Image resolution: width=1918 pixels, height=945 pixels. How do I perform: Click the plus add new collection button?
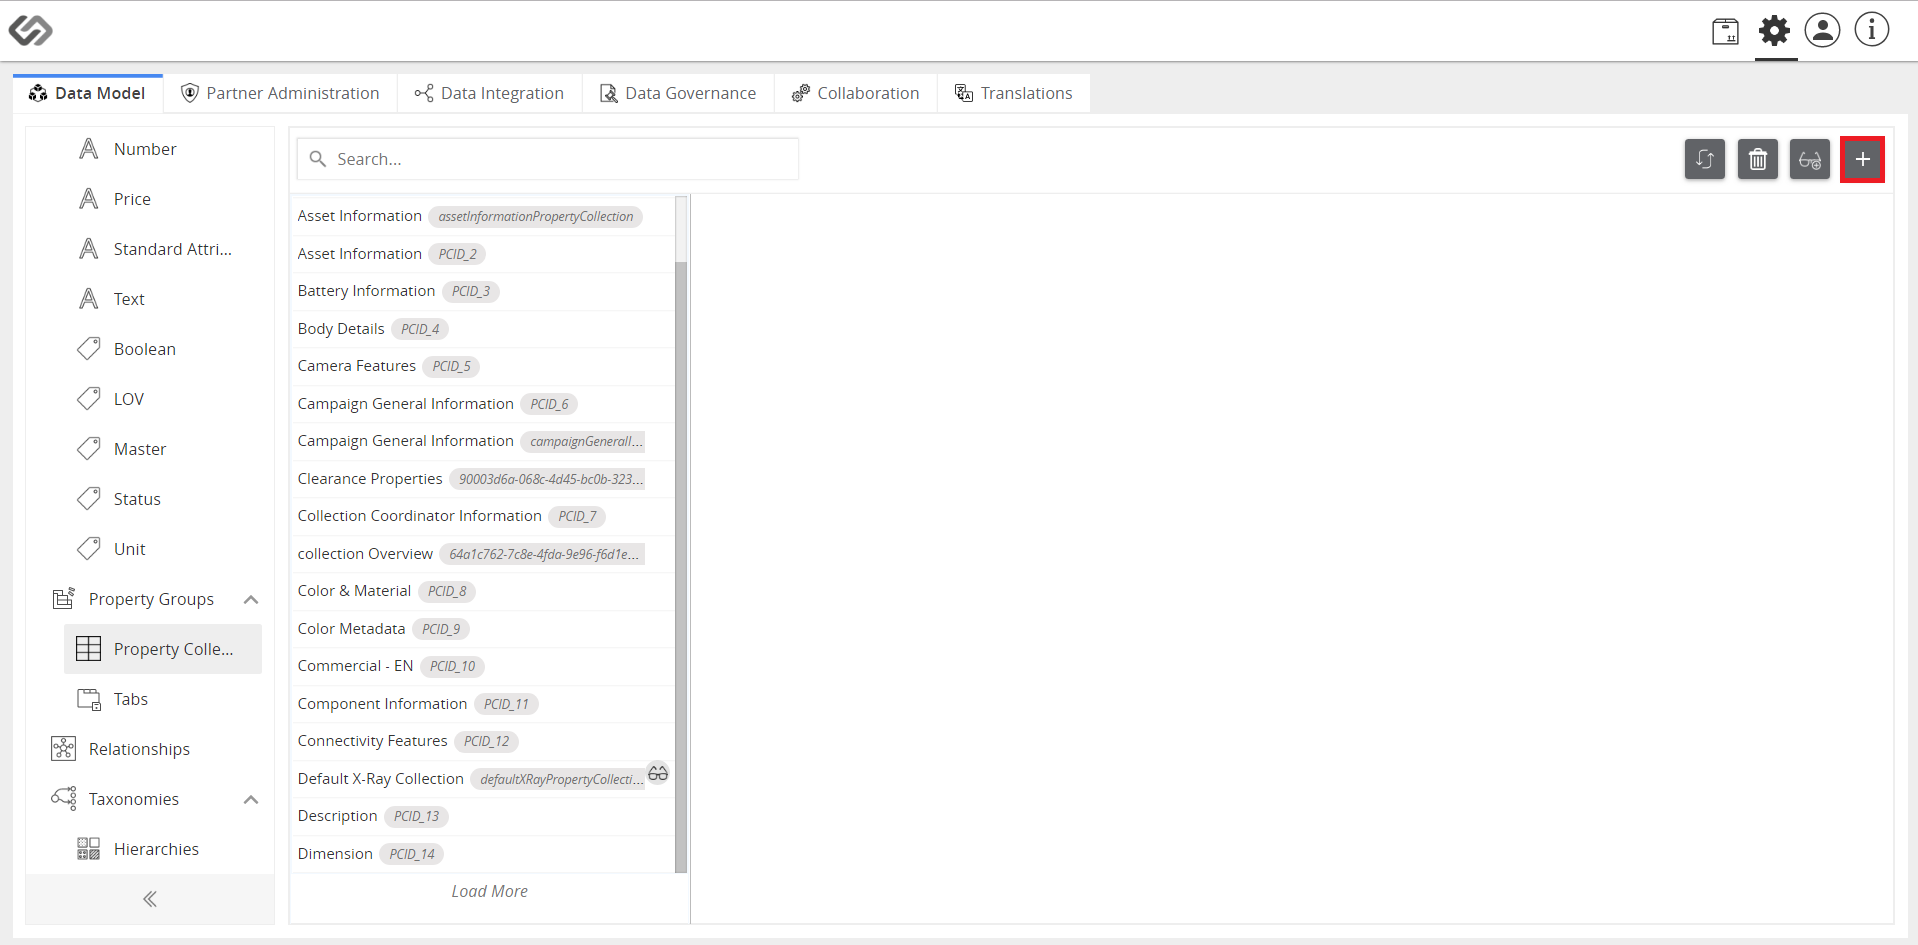click(1863, 159)
